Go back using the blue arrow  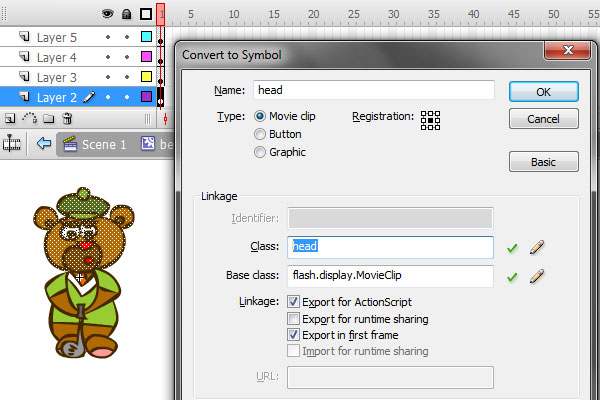point(44,144)
